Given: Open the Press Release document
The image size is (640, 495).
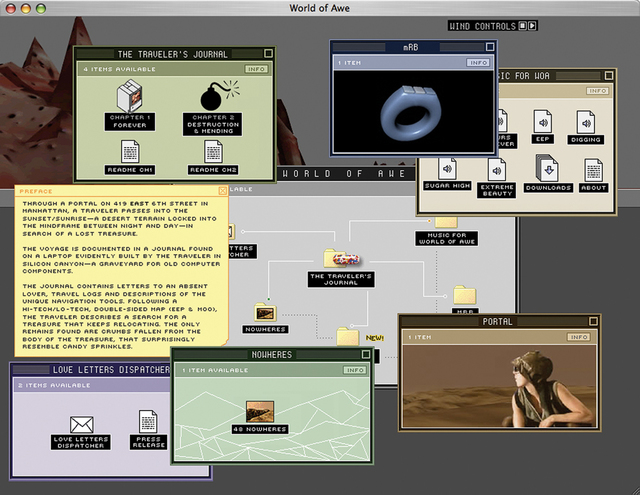Looking at the screenshot, I should (148, 422).
